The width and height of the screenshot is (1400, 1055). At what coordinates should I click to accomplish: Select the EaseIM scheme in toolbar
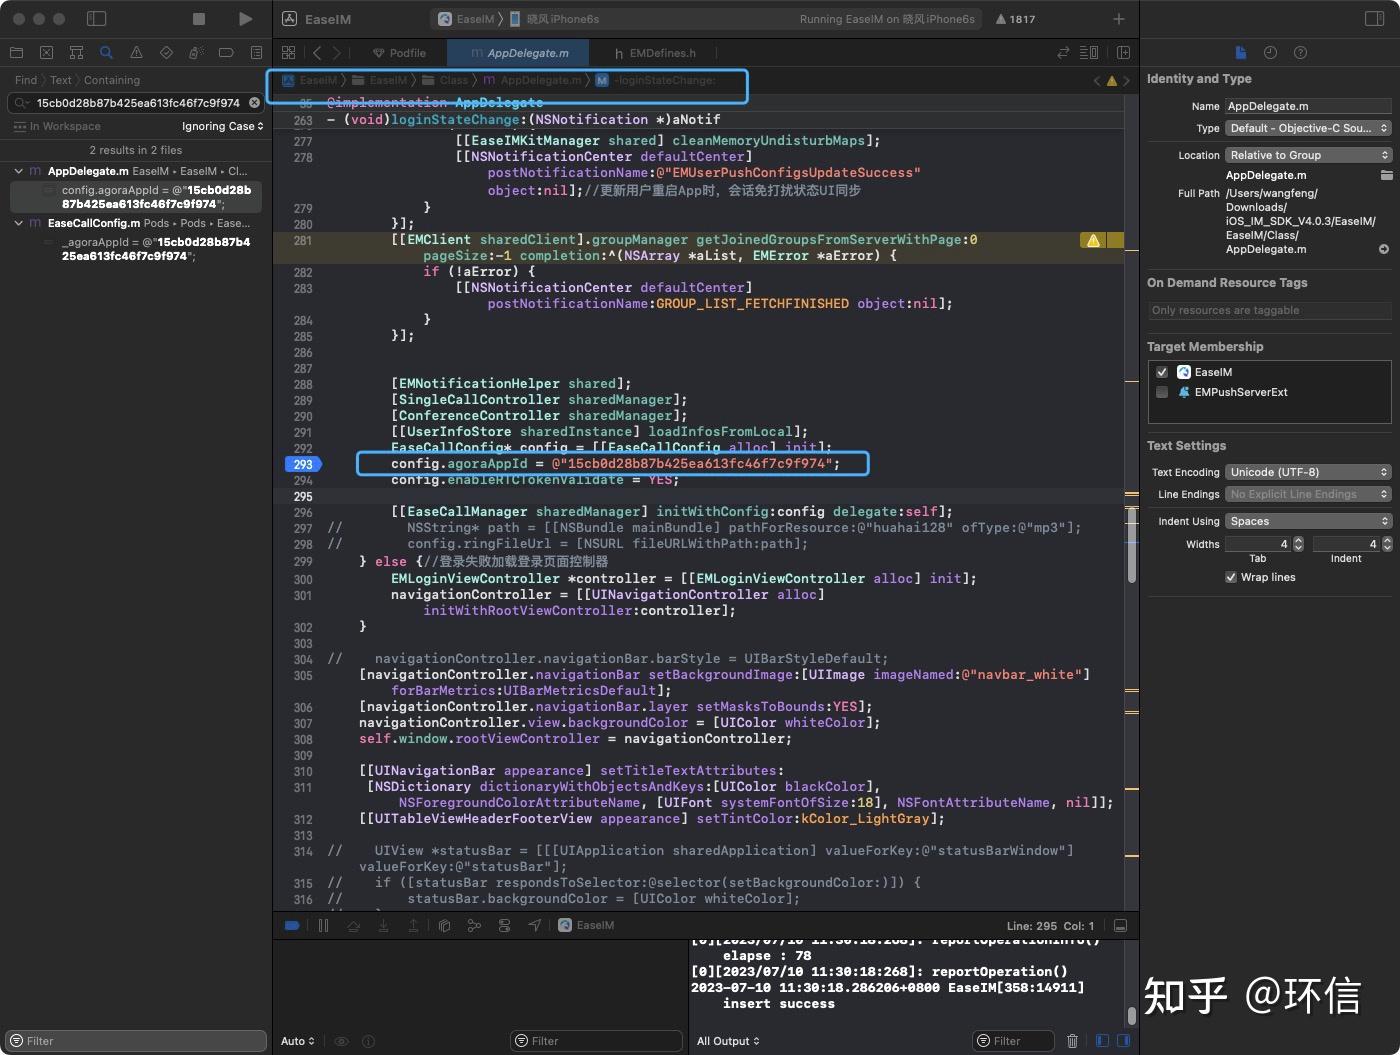point(467,19)
